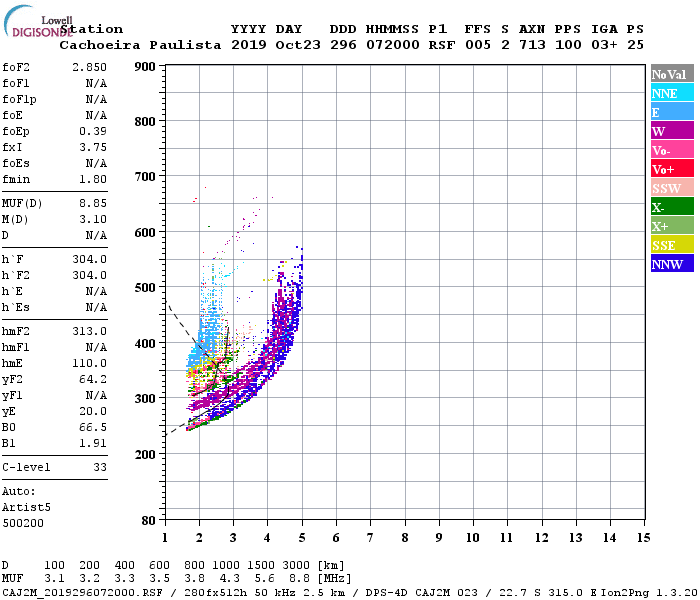700x600 pixels.
Task: Click the 03+ value under IGA
Action: coord(604,45)
